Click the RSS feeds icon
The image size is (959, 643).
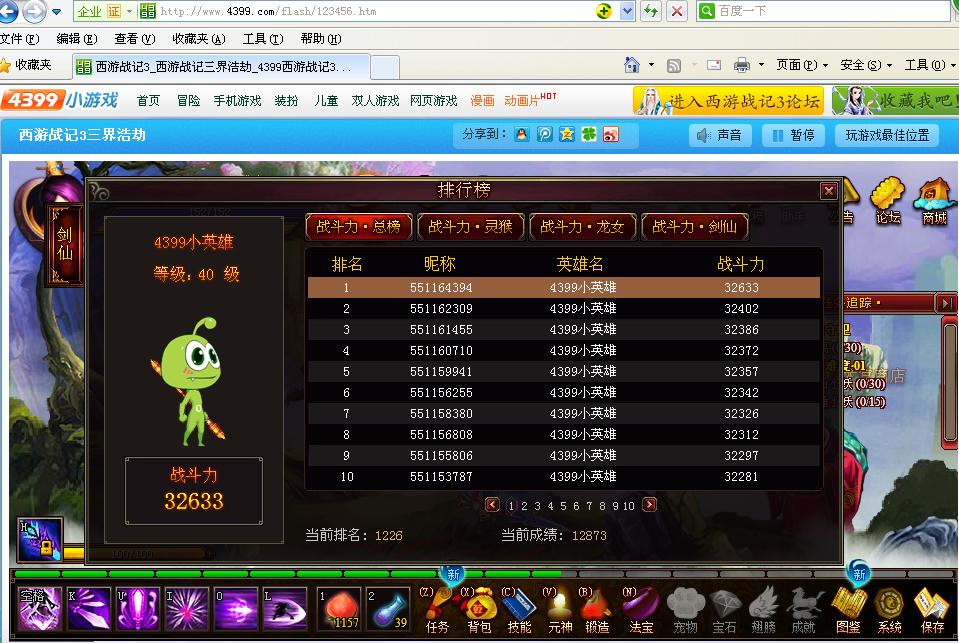click(674, 65)
